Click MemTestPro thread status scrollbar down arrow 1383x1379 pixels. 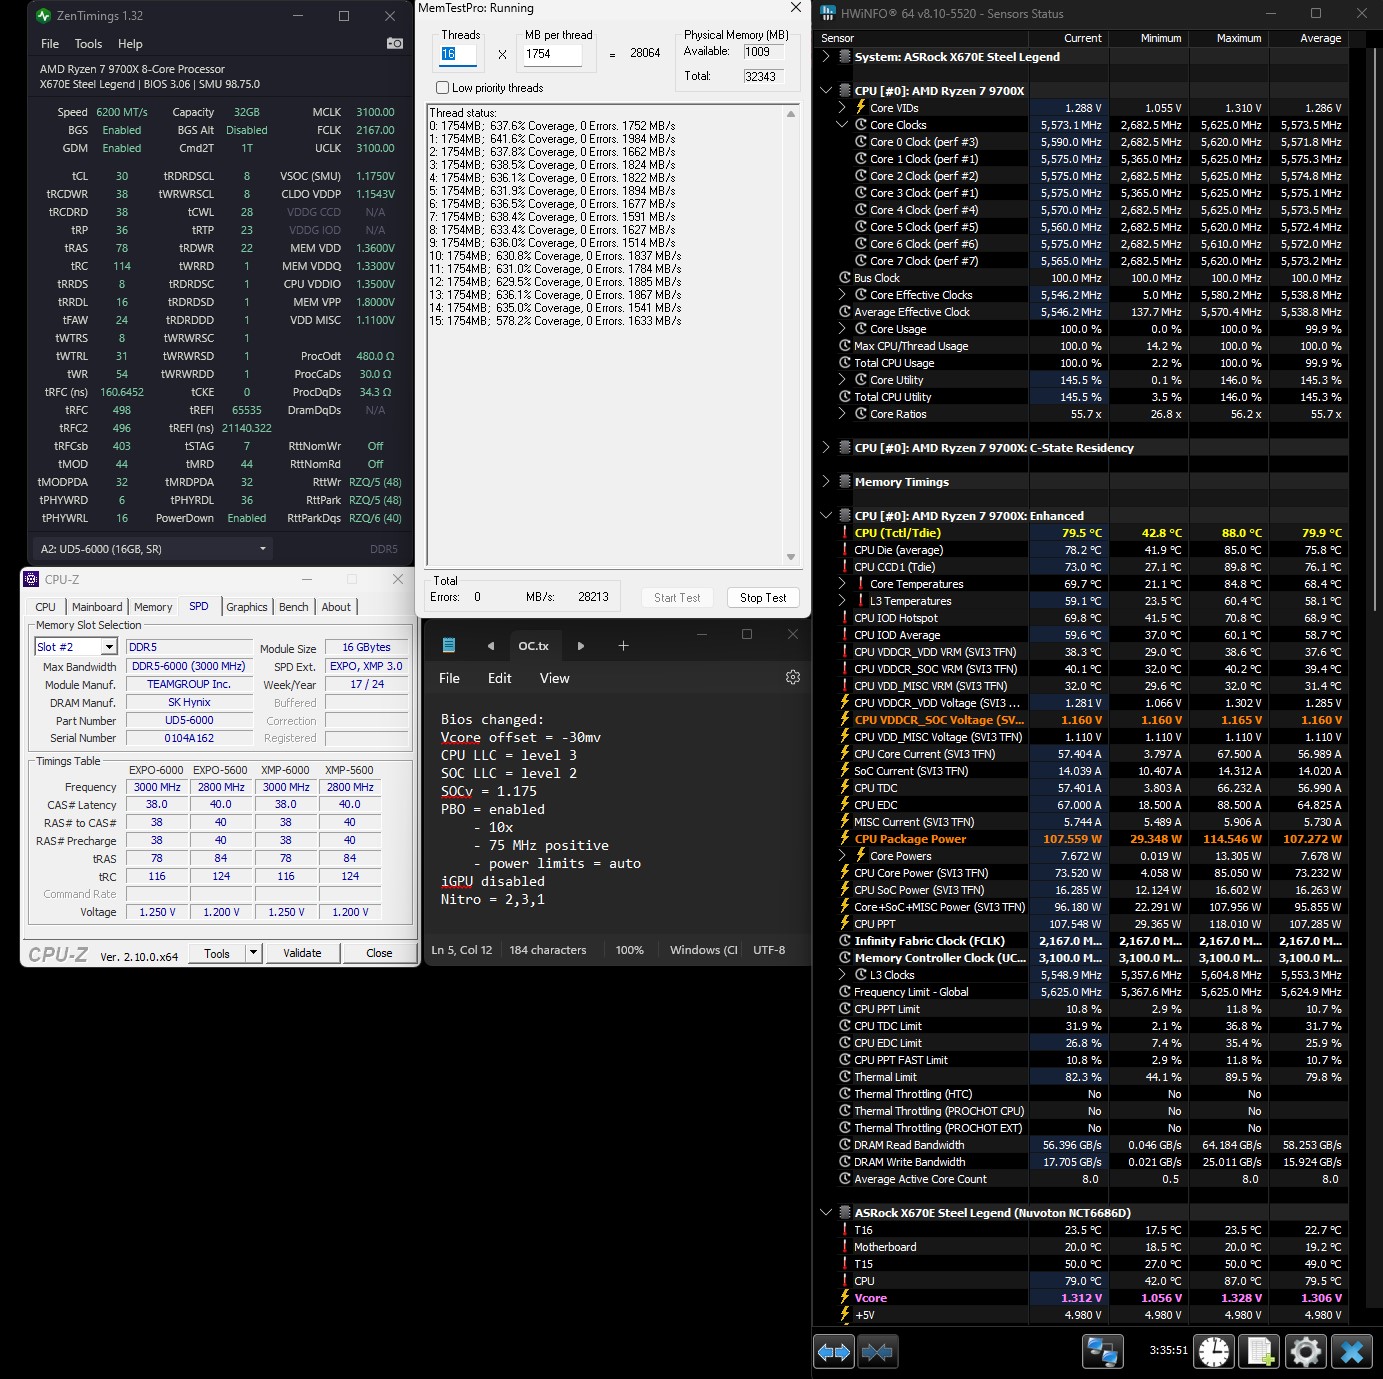pyautogui.click(x=791, y=557)
